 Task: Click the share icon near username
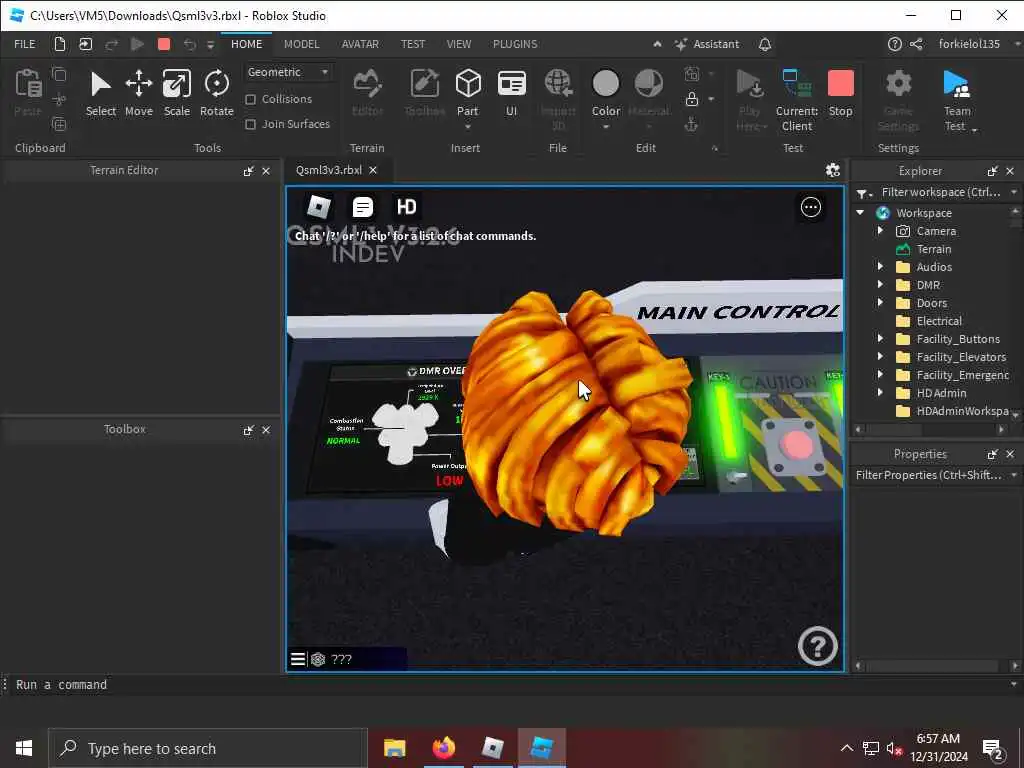point(916,44)
